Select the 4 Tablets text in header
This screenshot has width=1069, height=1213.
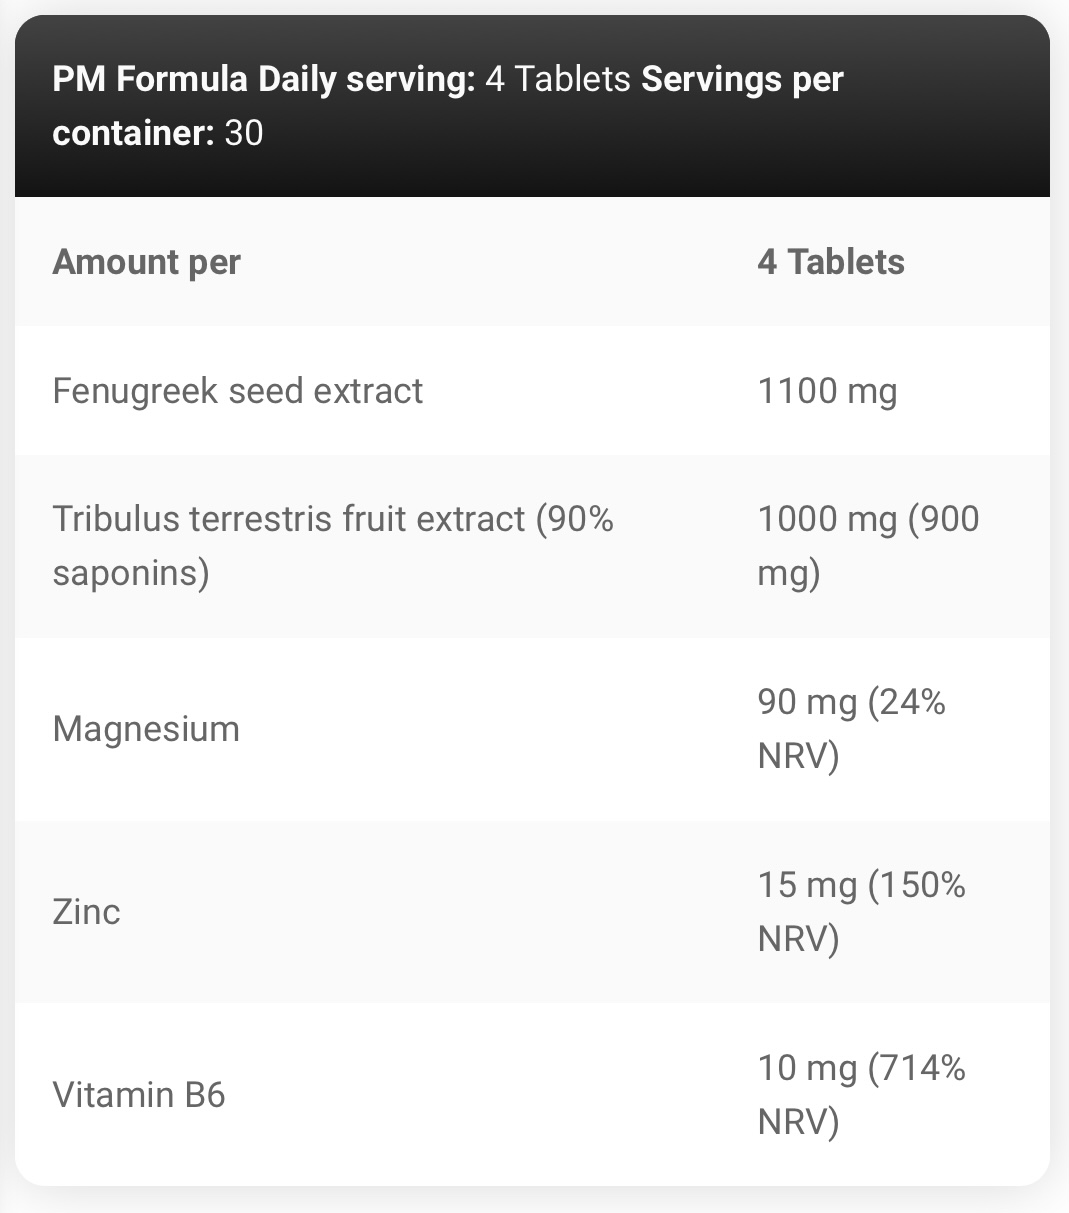point(558,79)
